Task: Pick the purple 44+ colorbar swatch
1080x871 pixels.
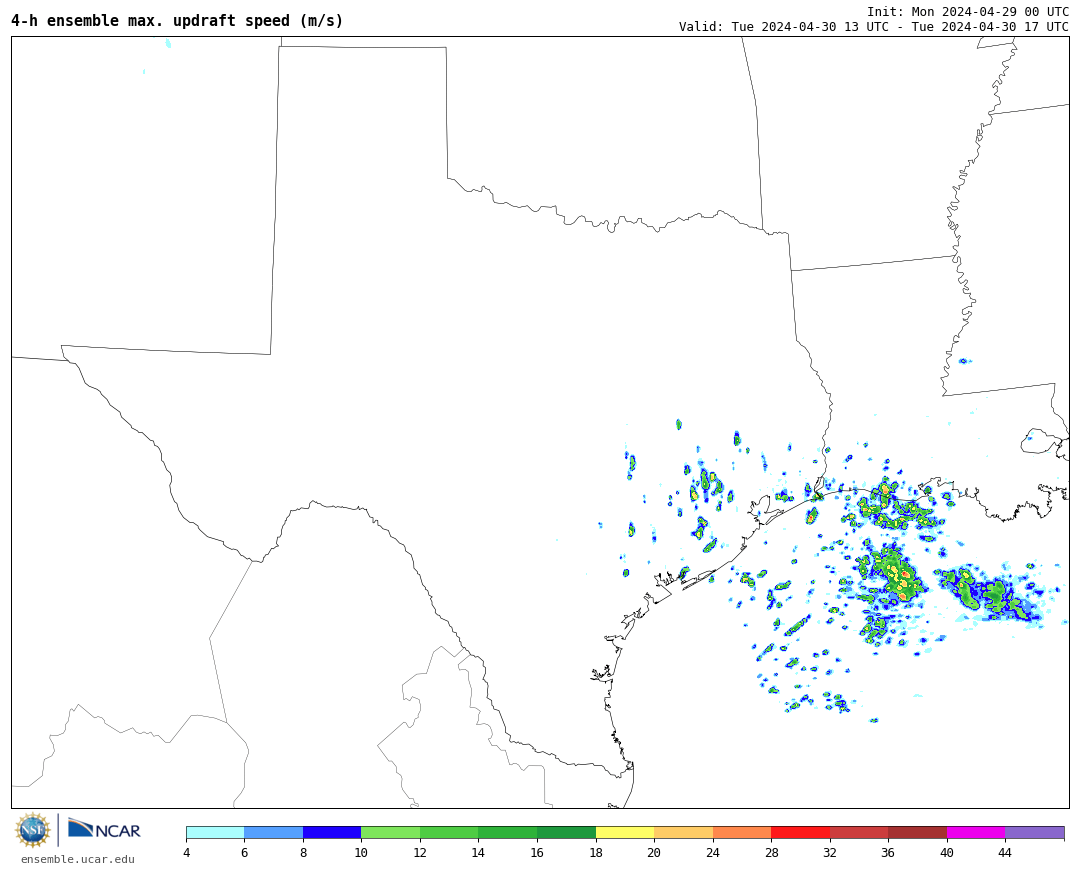Action: point(1035,832)
